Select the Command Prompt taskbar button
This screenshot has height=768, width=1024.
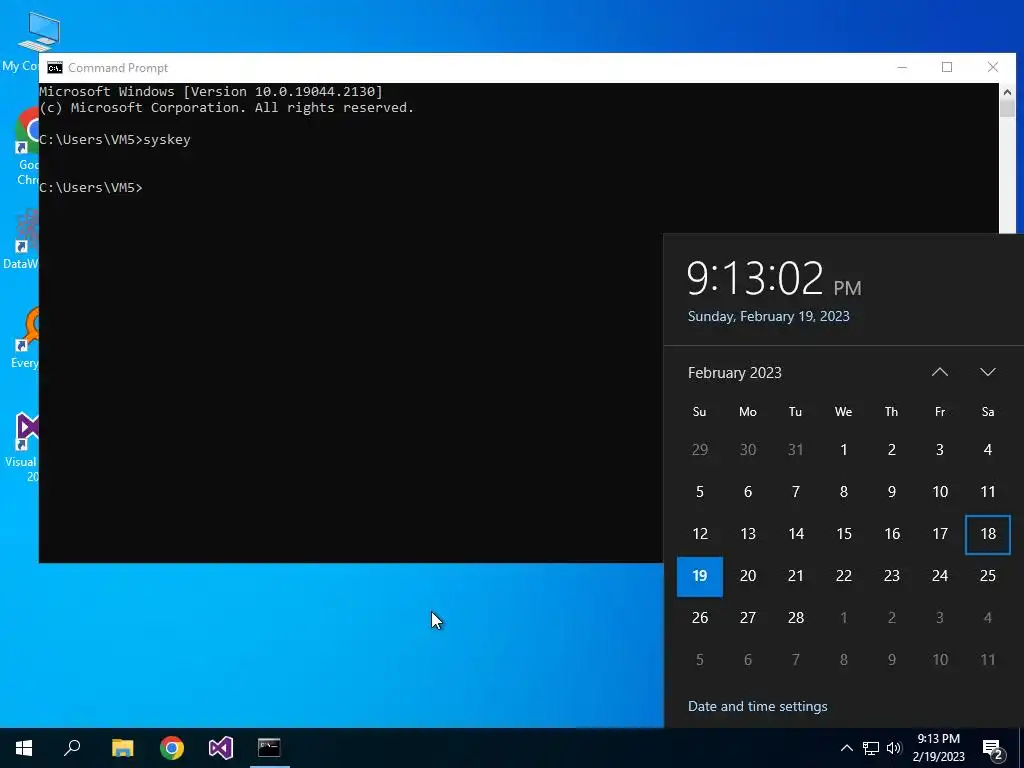pyautogui.click(x=269, y=748)
